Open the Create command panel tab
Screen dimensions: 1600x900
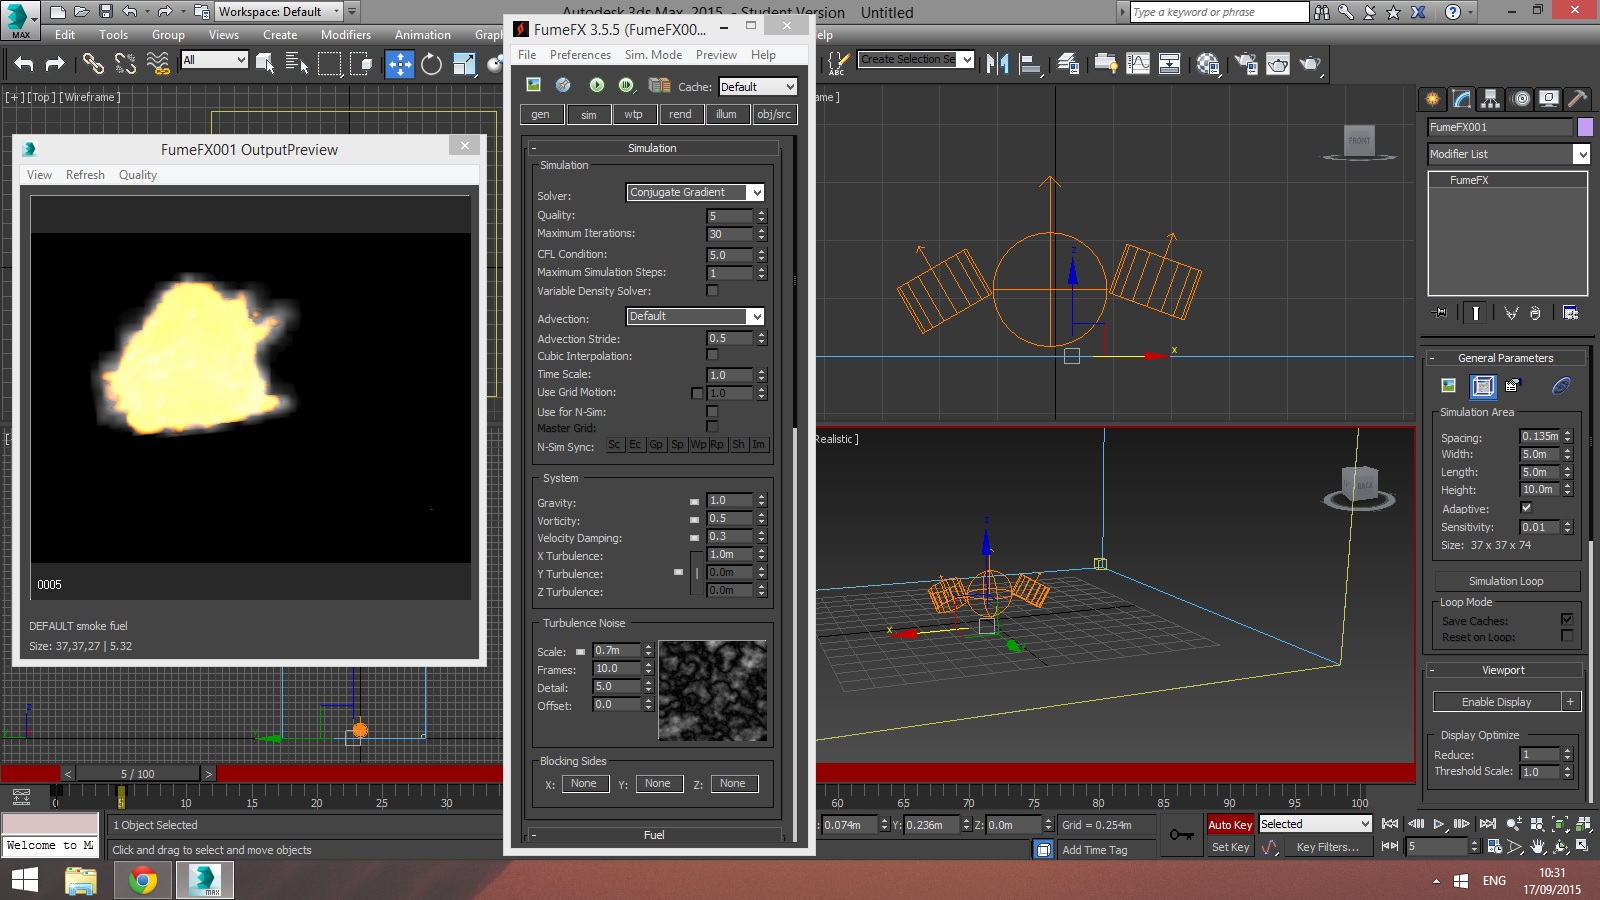tap(1433, 98)
